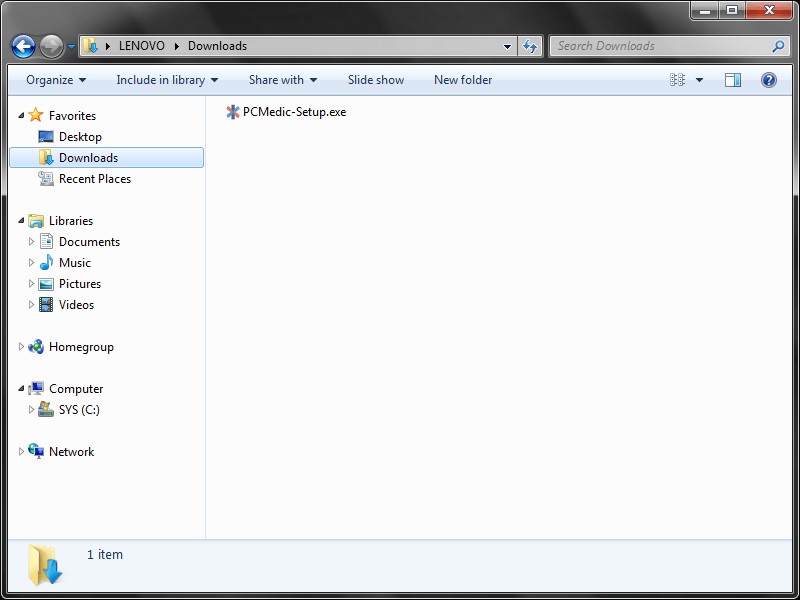Screen dimensions: 800x600
Task: Click the Desktop icon in Favorites
Action: coord(46,137)
